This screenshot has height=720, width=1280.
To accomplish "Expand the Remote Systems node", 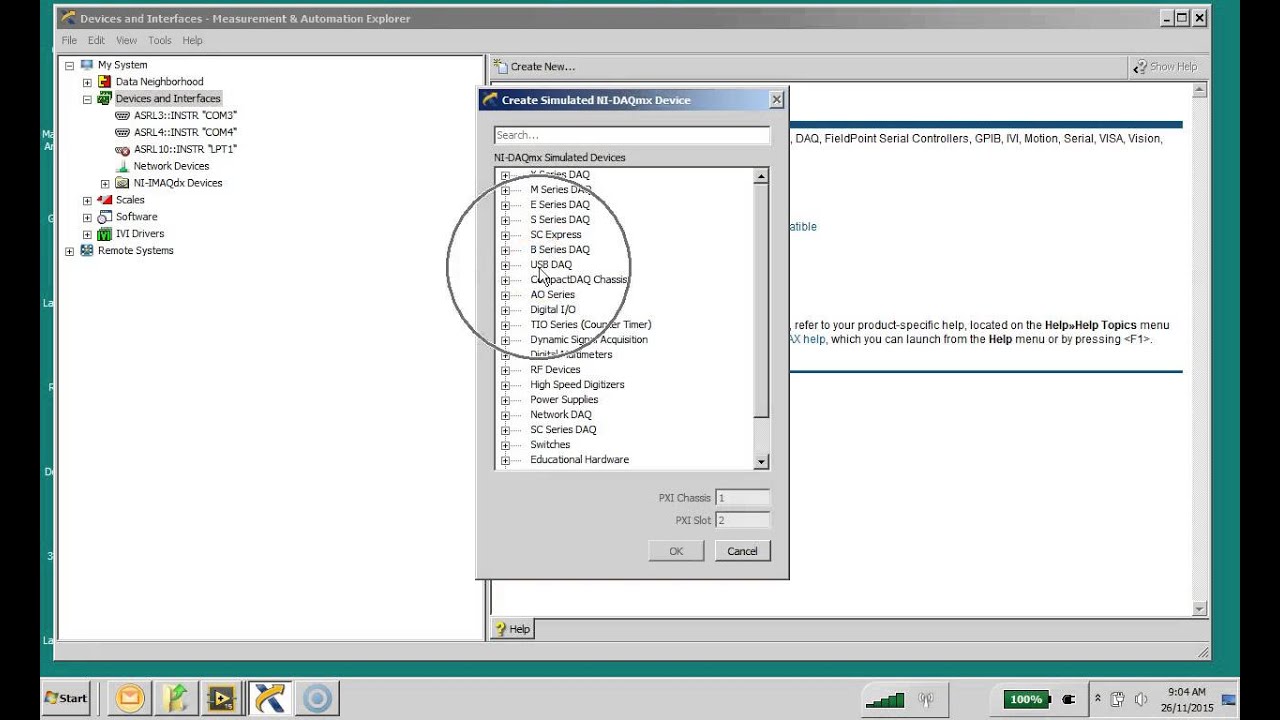I will pyautogui.click(x=69, y=251).
